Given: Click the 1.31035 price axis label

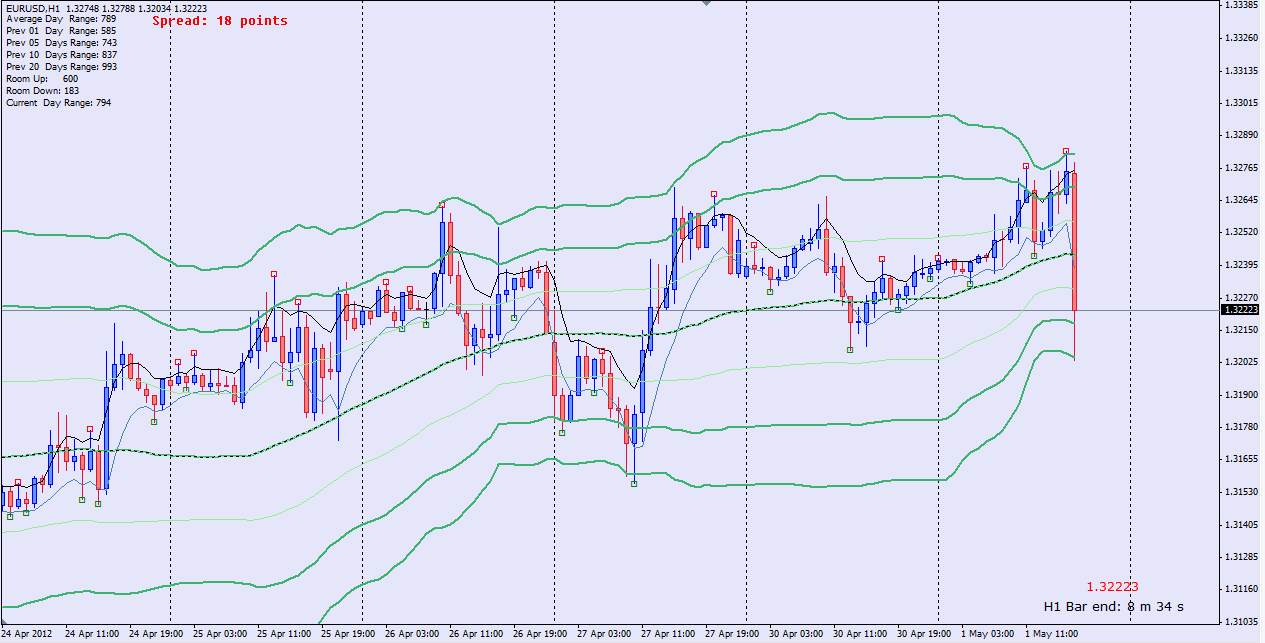Looking at the screenshot, I should (x=1241, y=621).
